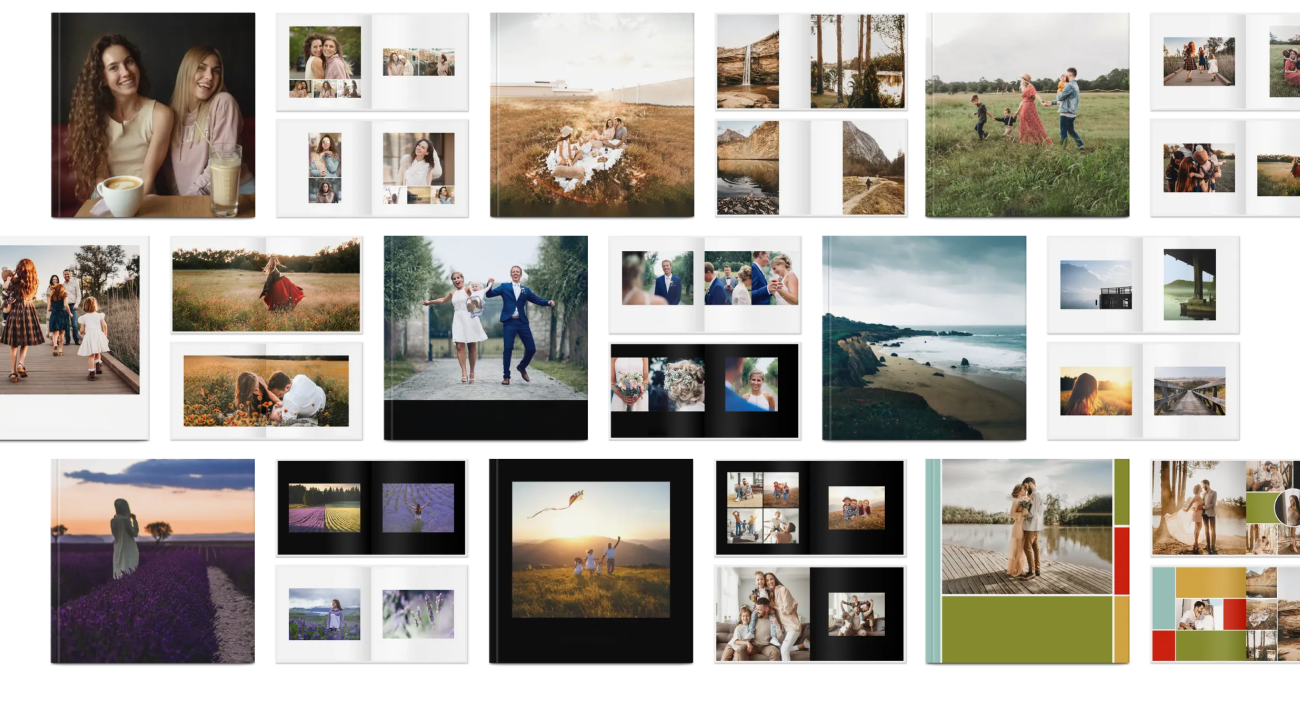Image resolution: width=1300 pixels, height=704 pixels.
Task: Open the black spread with four-photo kids grid
Action: [810, 508]
